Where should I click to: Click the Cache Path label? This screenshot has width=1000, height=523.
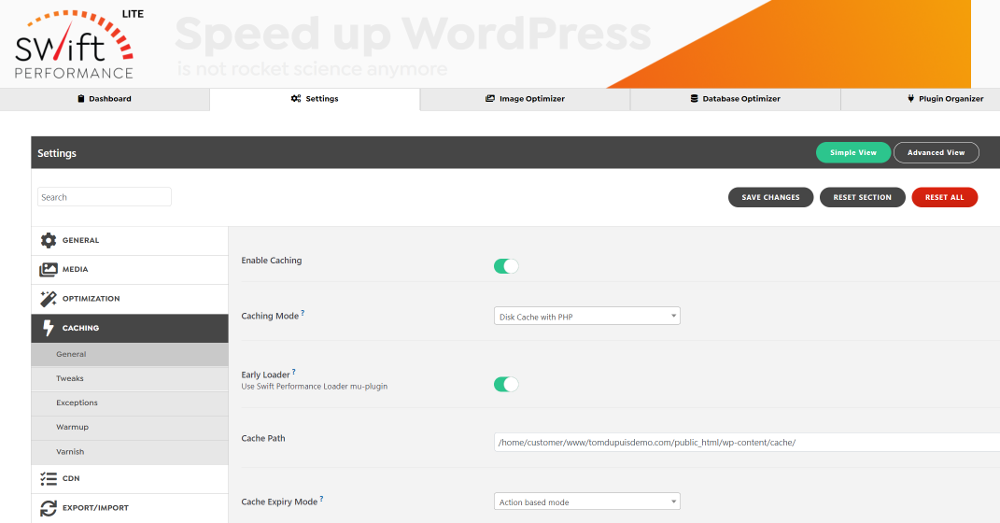click(x=263, y=438)
